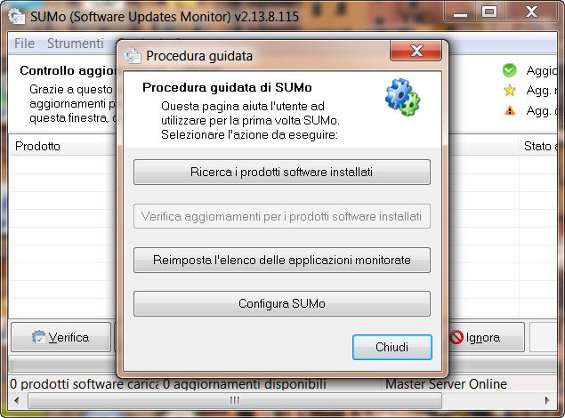Click Reimposta l'elenco delle applicazioni monitorate
Viewport: 565px width, 418px height.
pyautogui.click(x=282, y=260)
